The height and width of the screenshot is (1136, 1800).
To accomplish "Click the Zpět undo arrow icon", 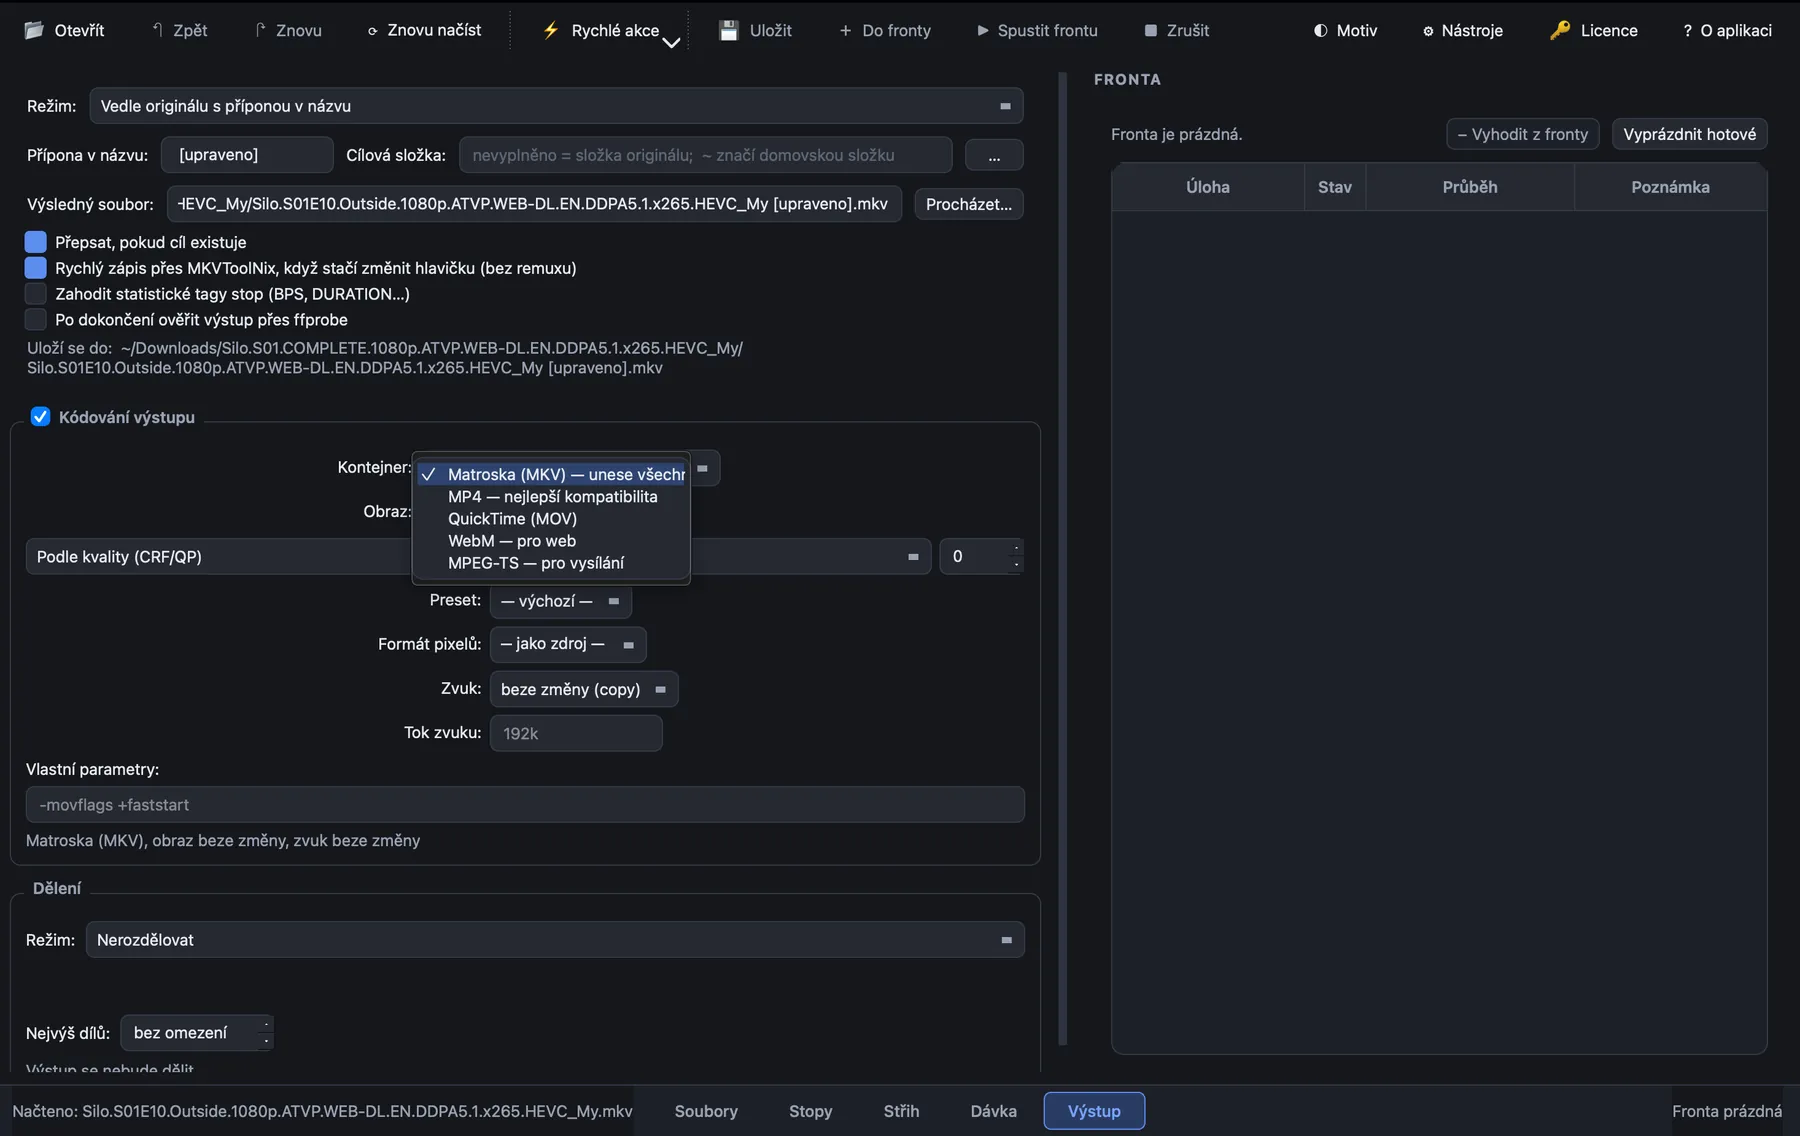I will pos(157,30).
